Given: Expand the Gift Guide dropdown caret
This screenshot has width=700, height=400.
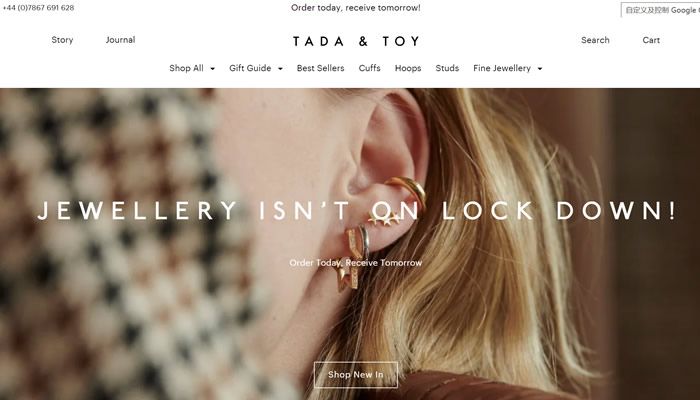Looking at the screenshot, I should 280,69.
